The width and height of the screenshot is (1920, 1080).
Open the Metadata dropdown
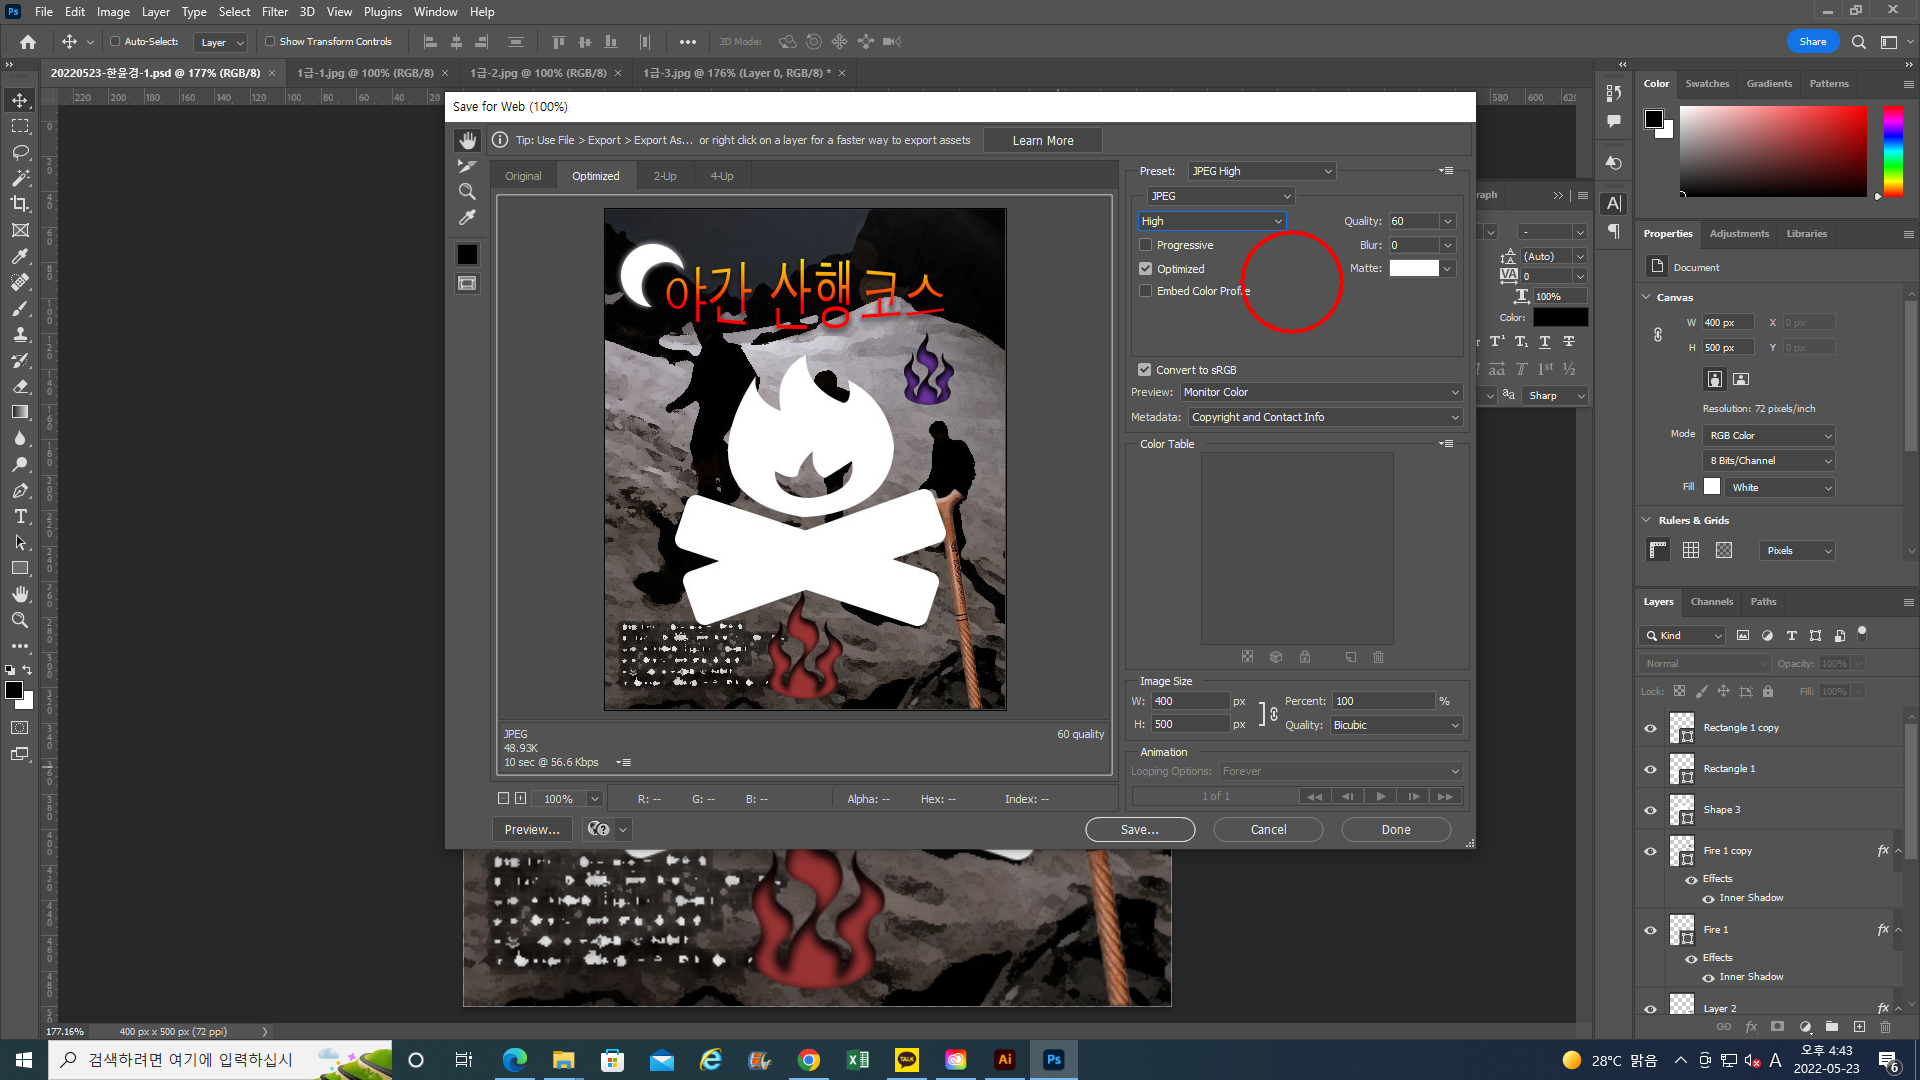point(1325,417)
